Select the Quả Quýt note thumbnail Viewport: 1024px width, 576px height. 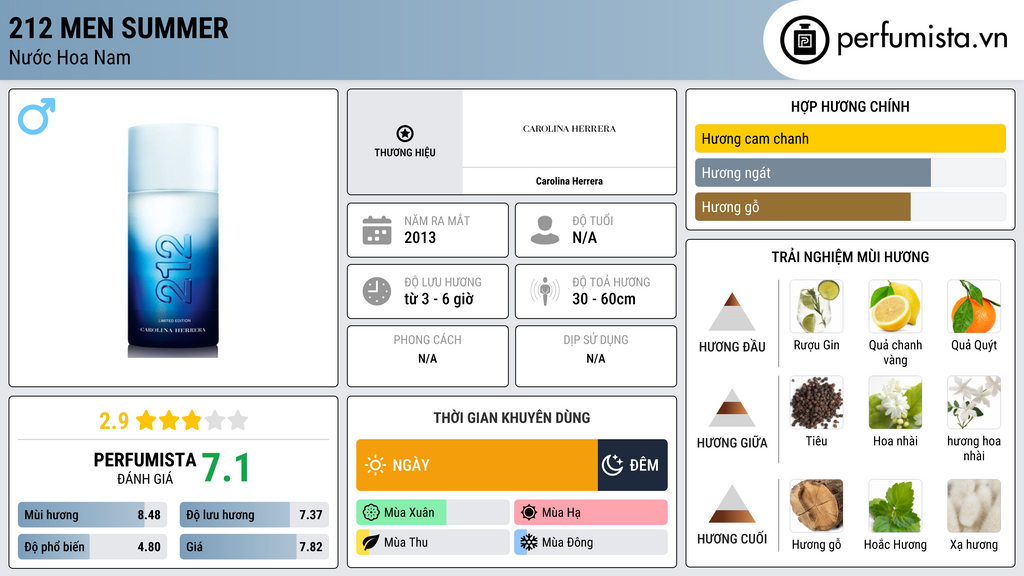coord(973,307)
